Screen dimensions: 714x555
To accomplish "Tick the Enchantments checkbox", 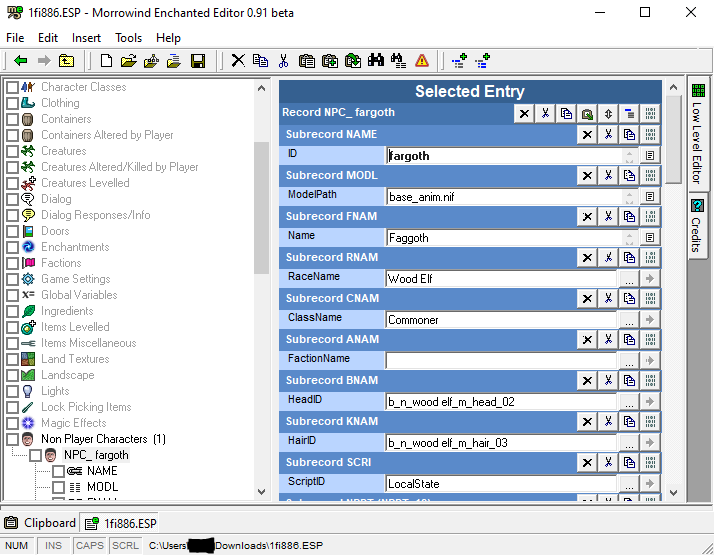I will click(12, 247).
